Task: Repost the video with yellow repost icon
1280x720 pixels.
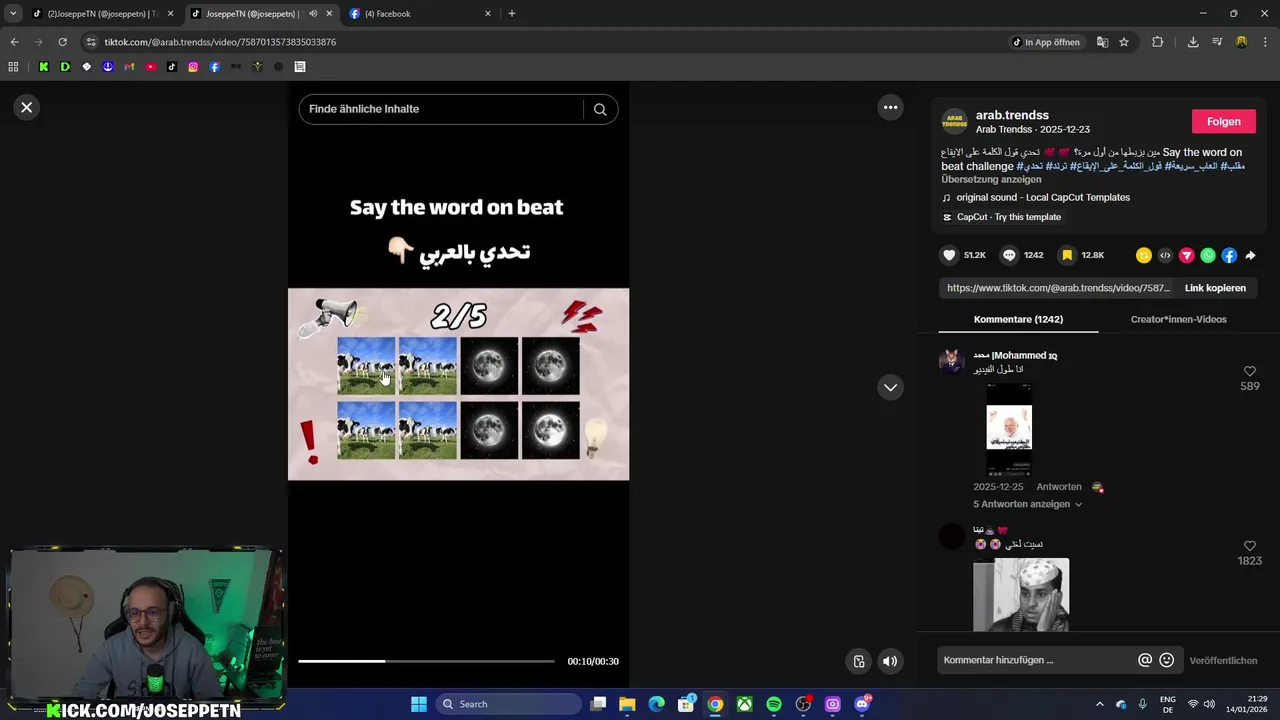Action: [1143, 255]
